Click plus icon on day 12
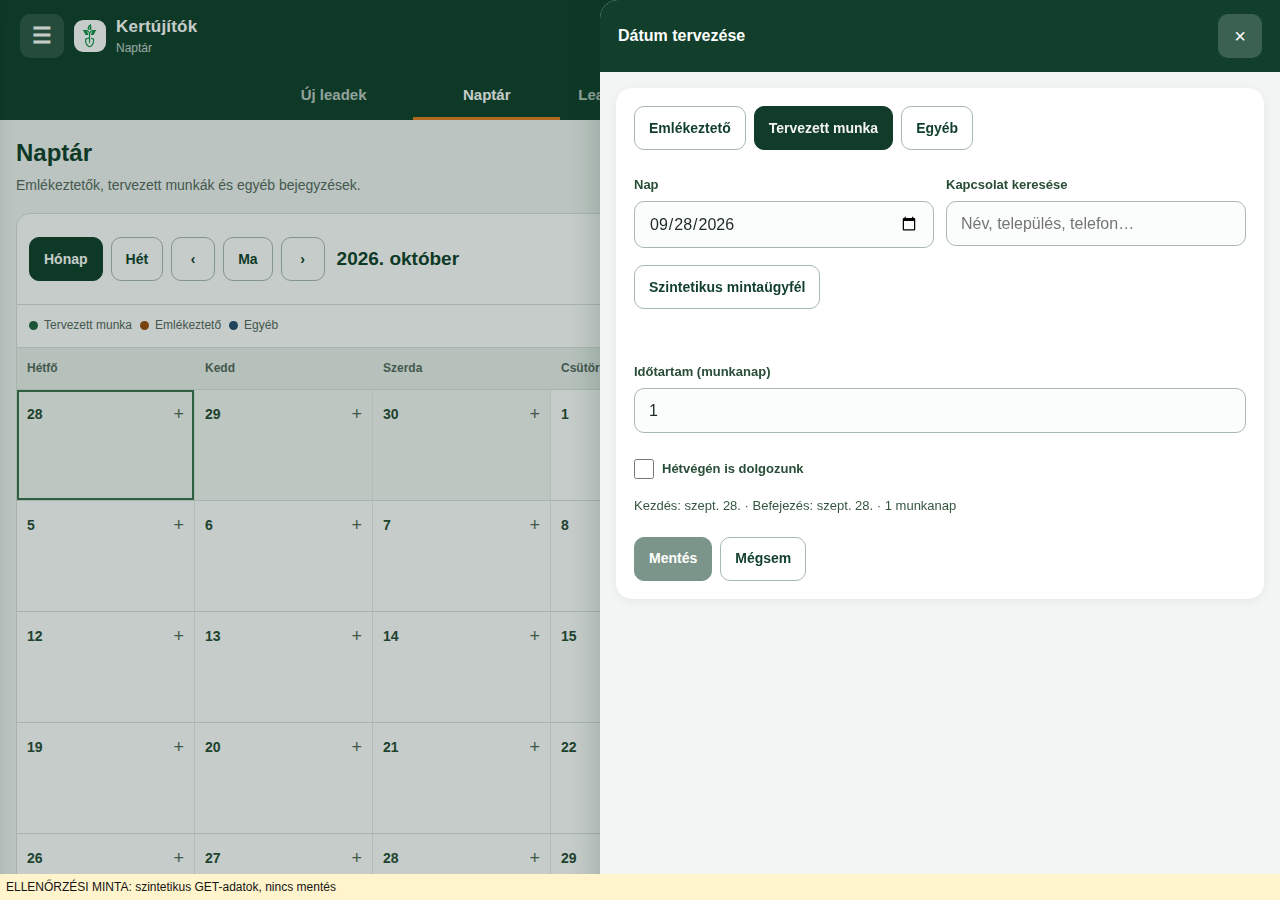This screenshot has height=900, width=1280. (x=178, y=635)
